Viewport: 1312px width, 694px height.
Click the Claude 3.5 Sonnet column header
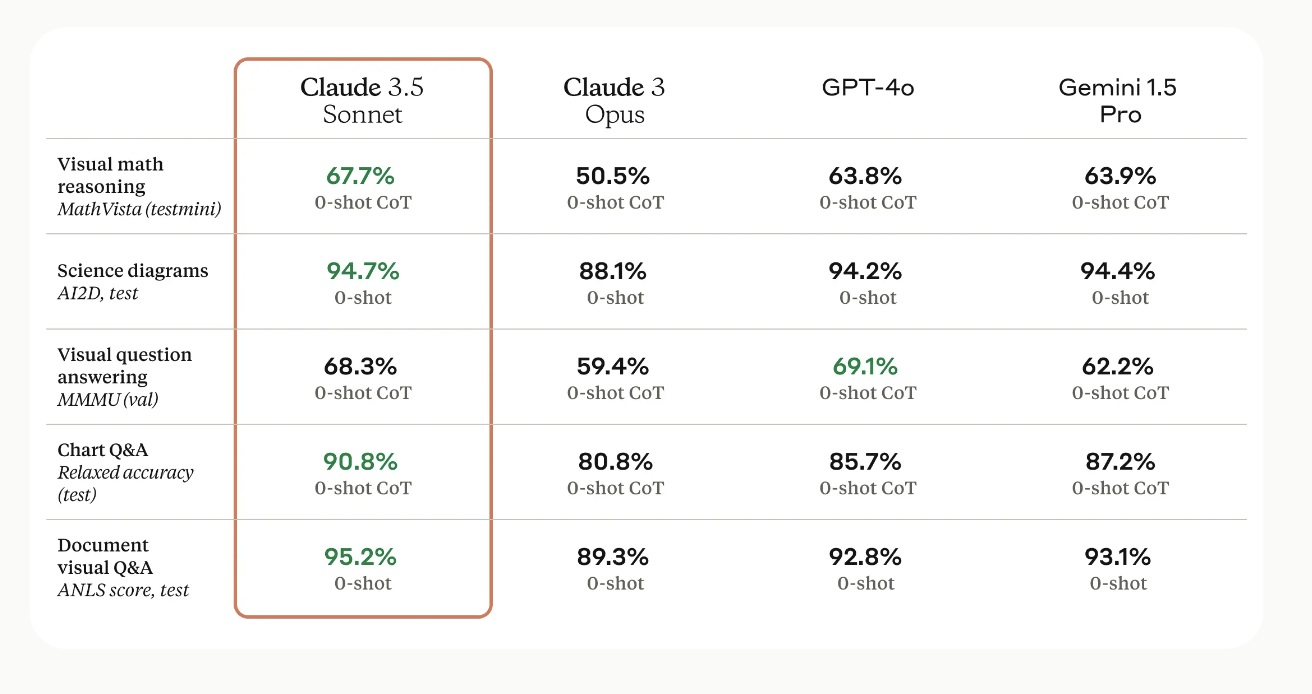point(362,100)
